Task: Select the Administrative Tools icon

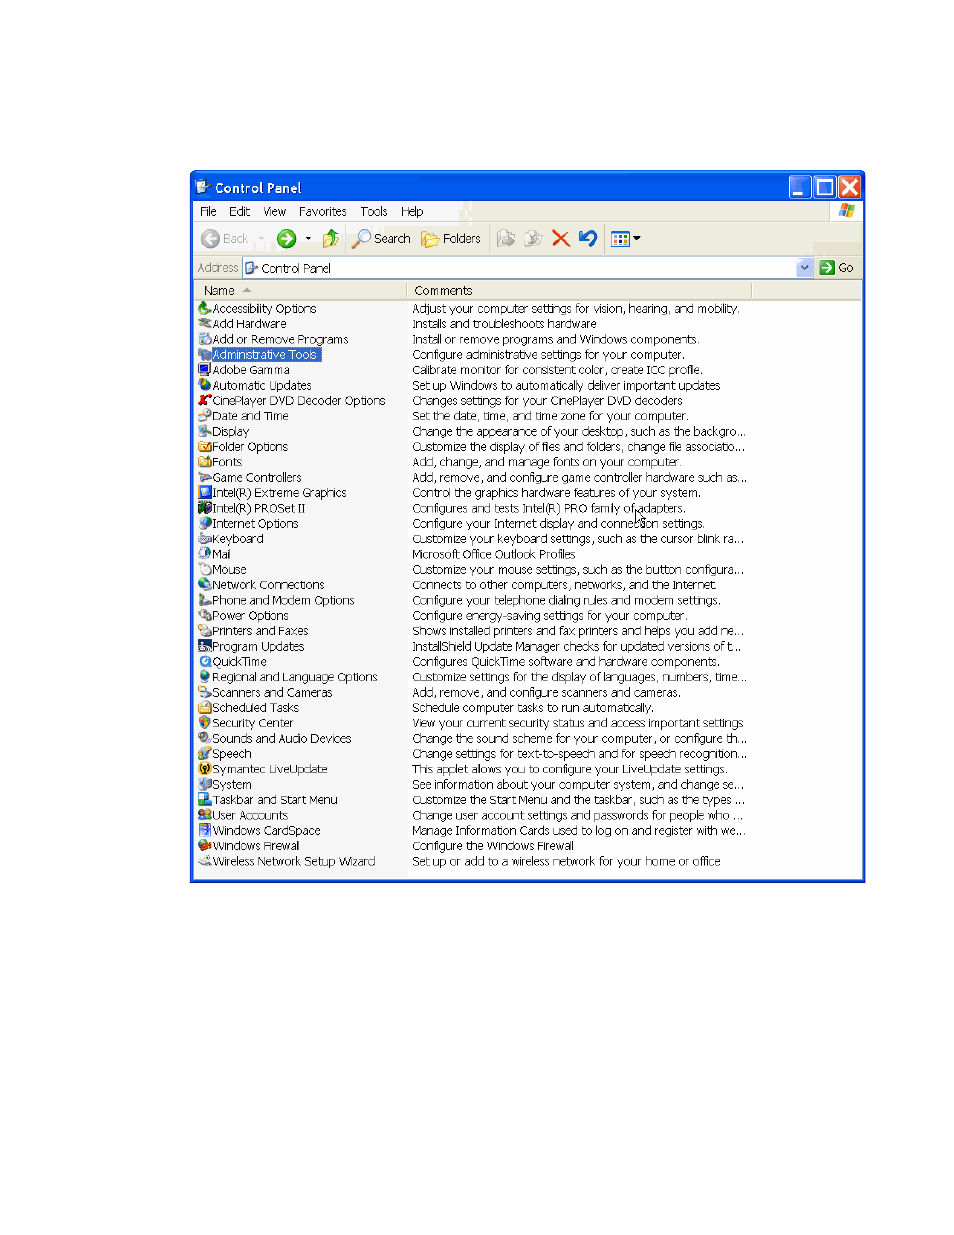Action: 205,355
